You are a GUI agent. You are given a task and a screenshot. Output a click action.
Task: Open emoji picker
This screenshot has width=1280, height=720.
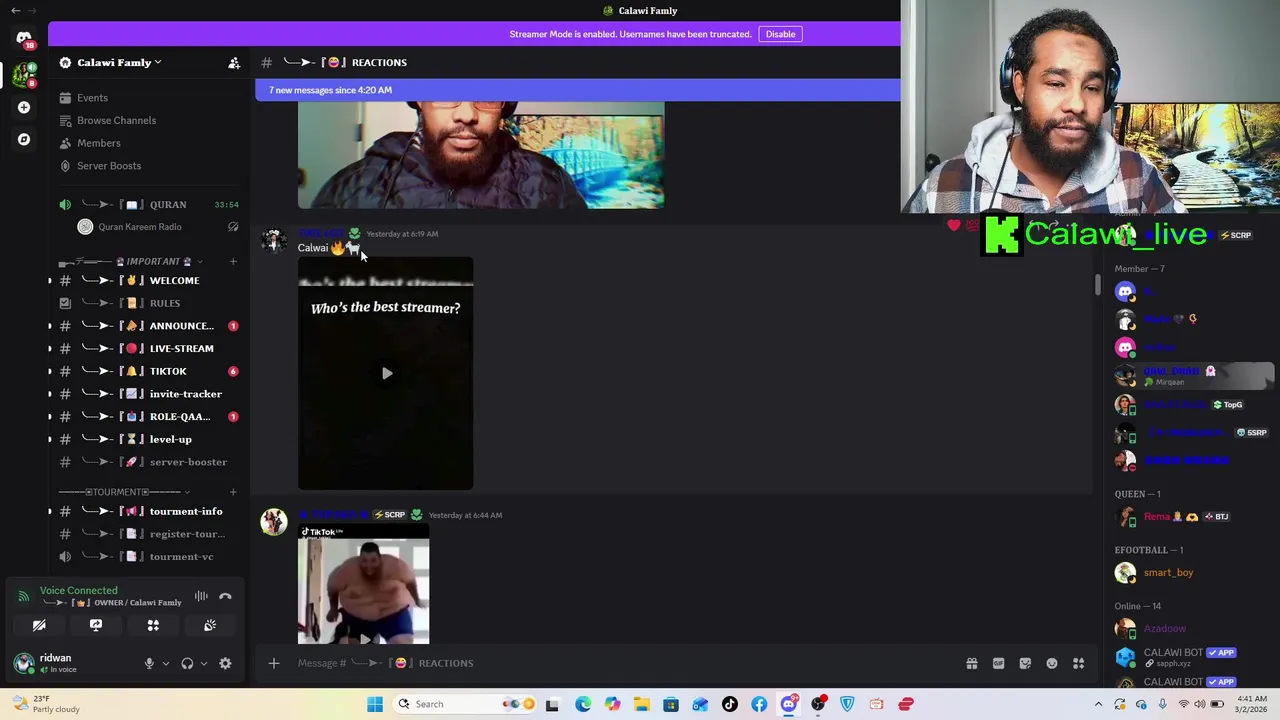click(1052, 663)
